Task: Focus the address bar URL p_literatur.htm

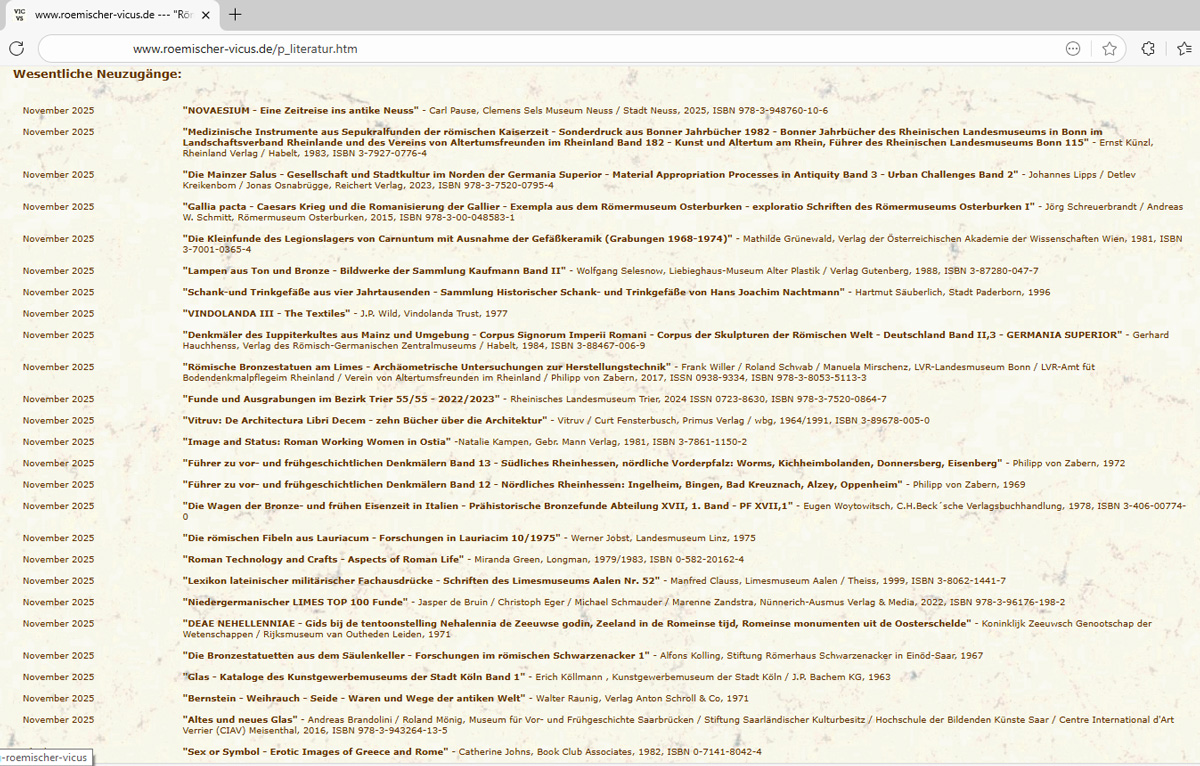Action: tap(245, 48)
